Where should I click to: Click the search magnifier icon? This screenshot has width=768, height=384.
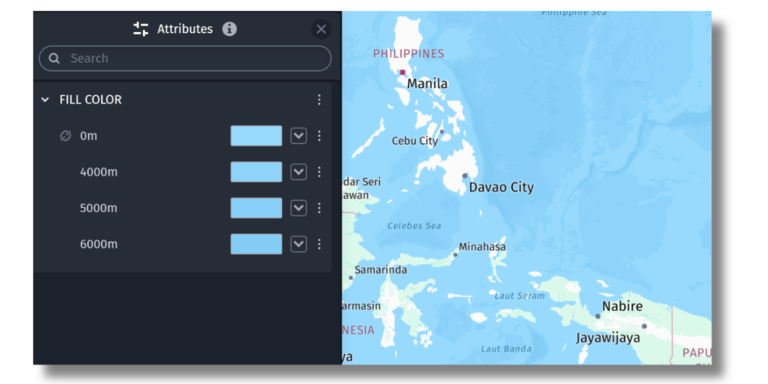pos(54,59)
